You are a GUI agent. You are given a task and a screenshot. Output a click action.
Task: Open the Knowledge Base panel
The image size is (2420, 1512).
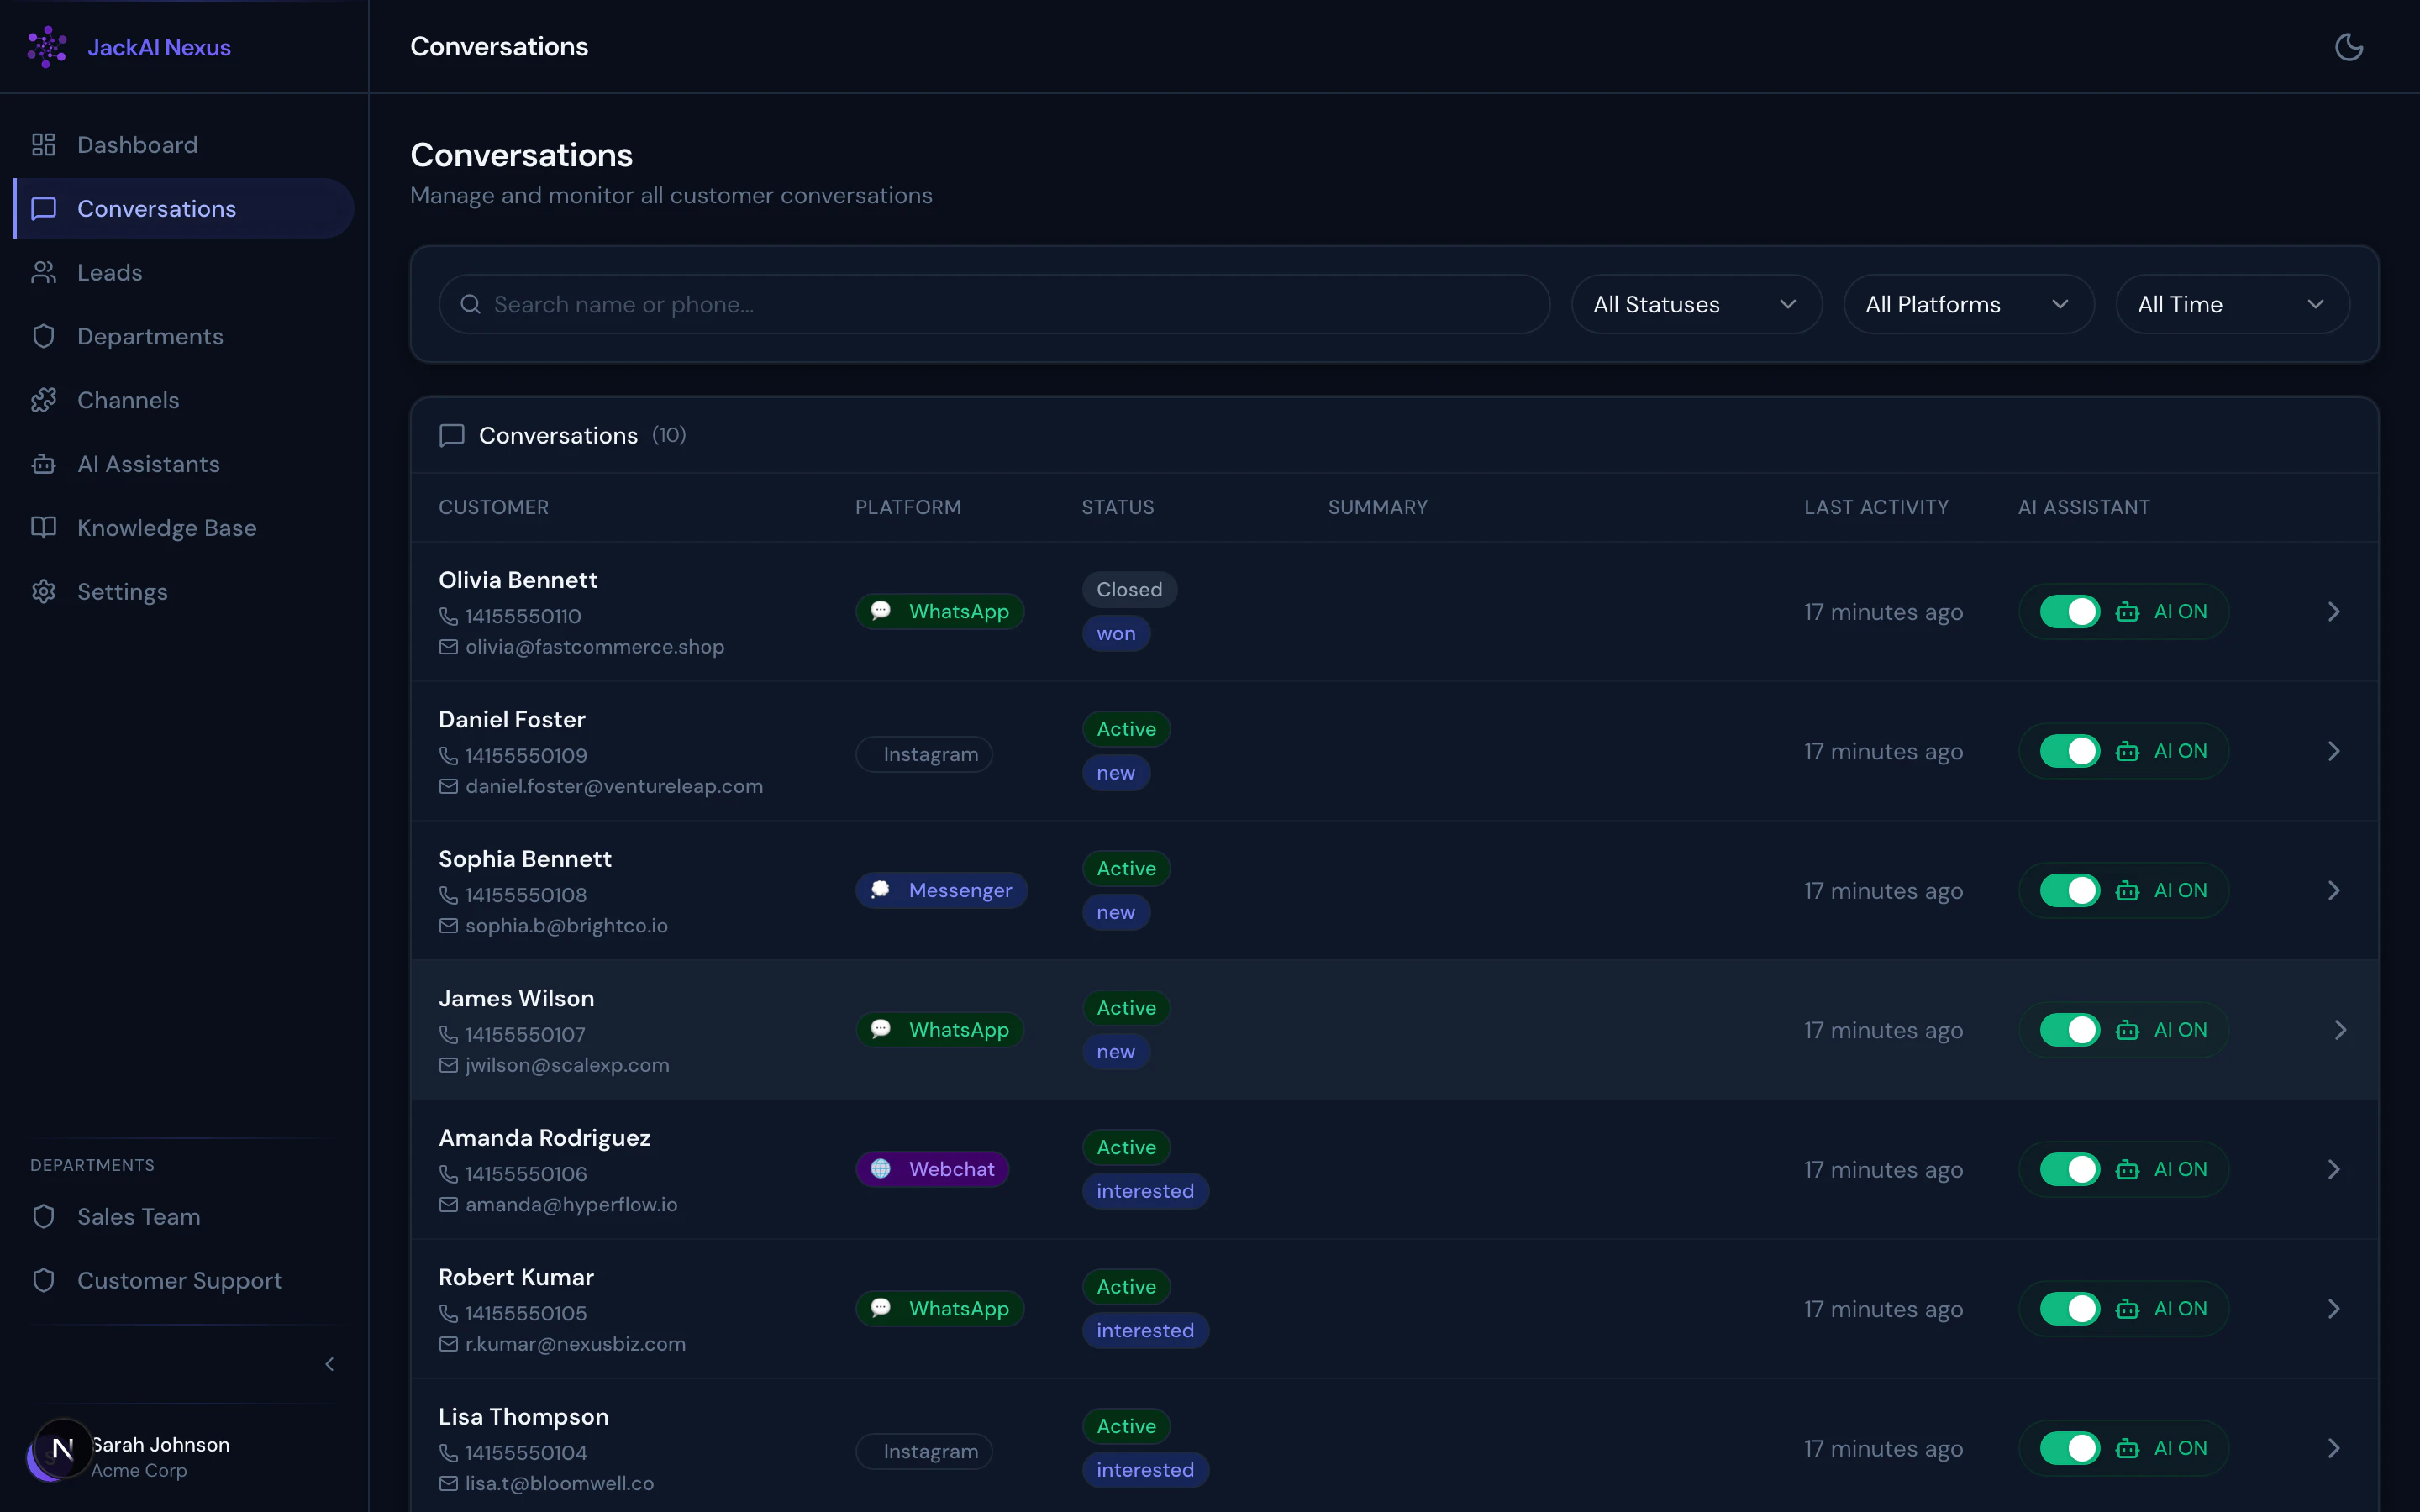click(167, 527)
